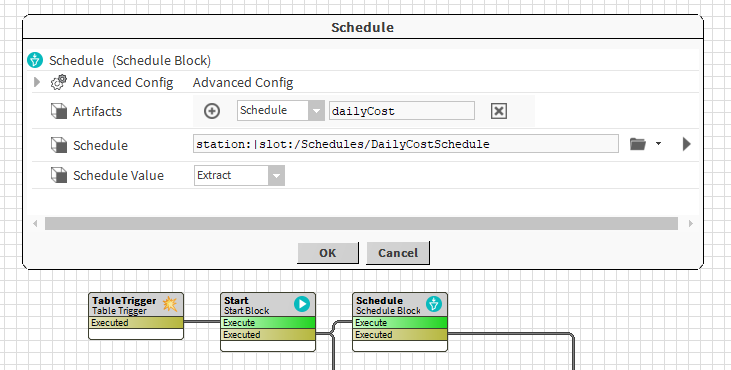Open the Schedule artifact type dropdown

coord(281,111)
